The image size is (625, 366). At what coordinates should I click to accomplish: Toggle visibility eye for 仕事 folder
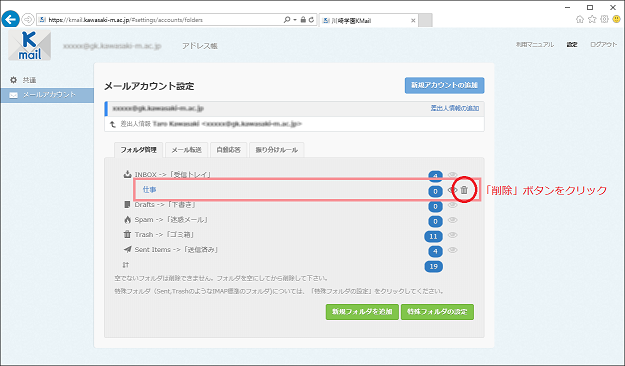tap(452, 190)
